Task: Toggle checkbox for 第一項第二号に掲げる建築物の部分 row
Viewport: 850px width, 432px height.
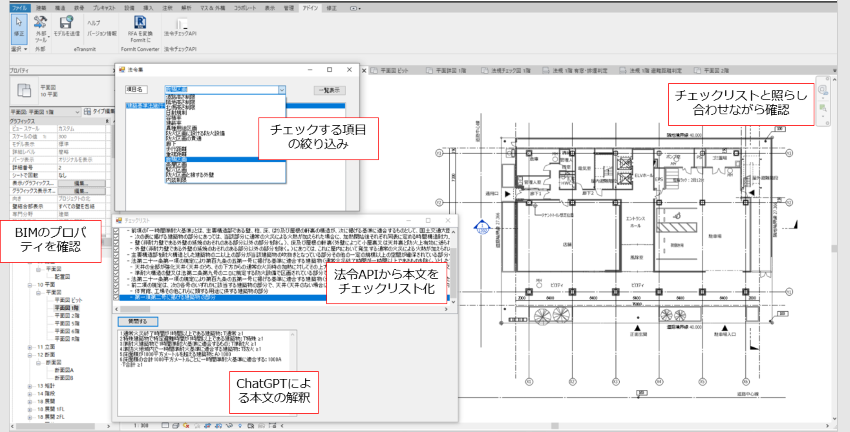Action: tap(116, 297)
